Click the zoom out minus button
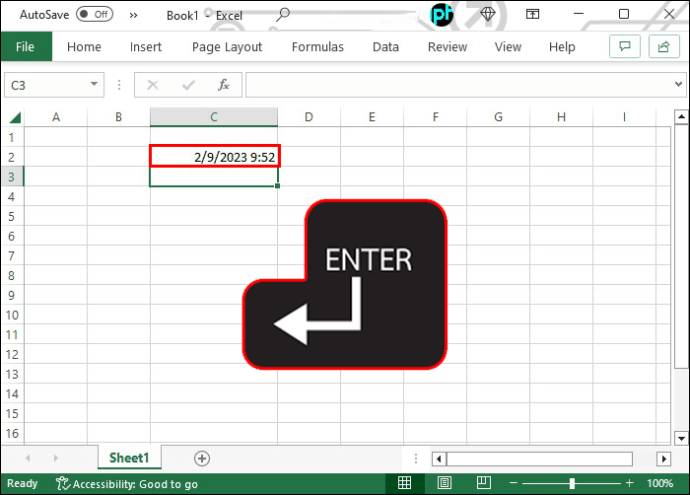The height and width of the screenshot is (495, 690). point(513,483)
